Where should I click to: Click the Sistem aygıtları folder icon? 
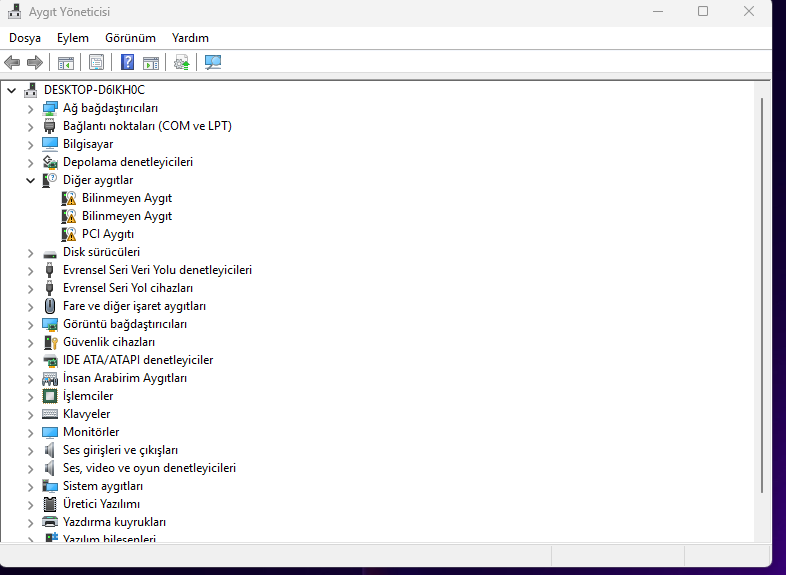(50, 486)
